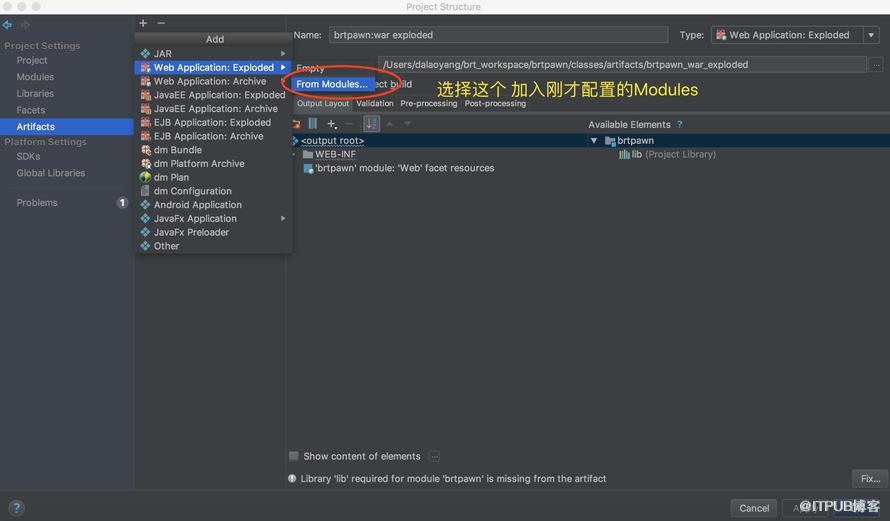
Task: Switch to Validation tab
Action: pos(375,103)
